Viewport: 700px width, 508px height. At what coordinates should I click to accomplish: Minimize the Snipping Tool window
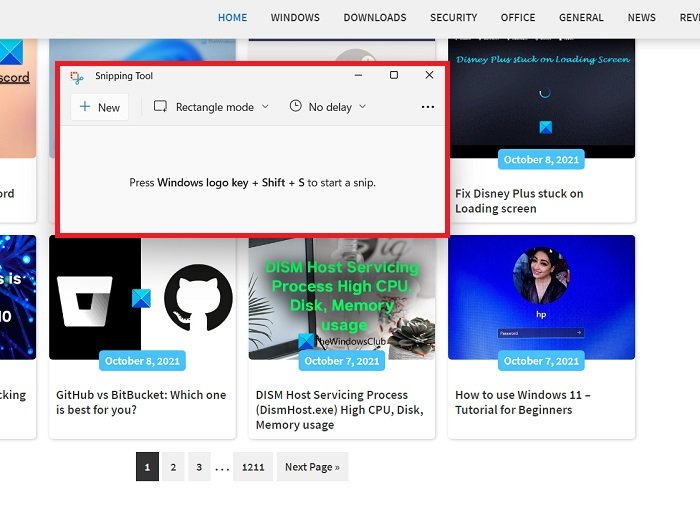pos(357,76)
